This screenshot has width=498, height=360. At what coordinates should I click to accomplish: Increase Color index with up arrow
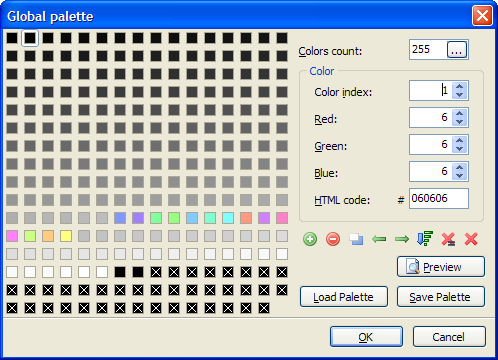460,87
